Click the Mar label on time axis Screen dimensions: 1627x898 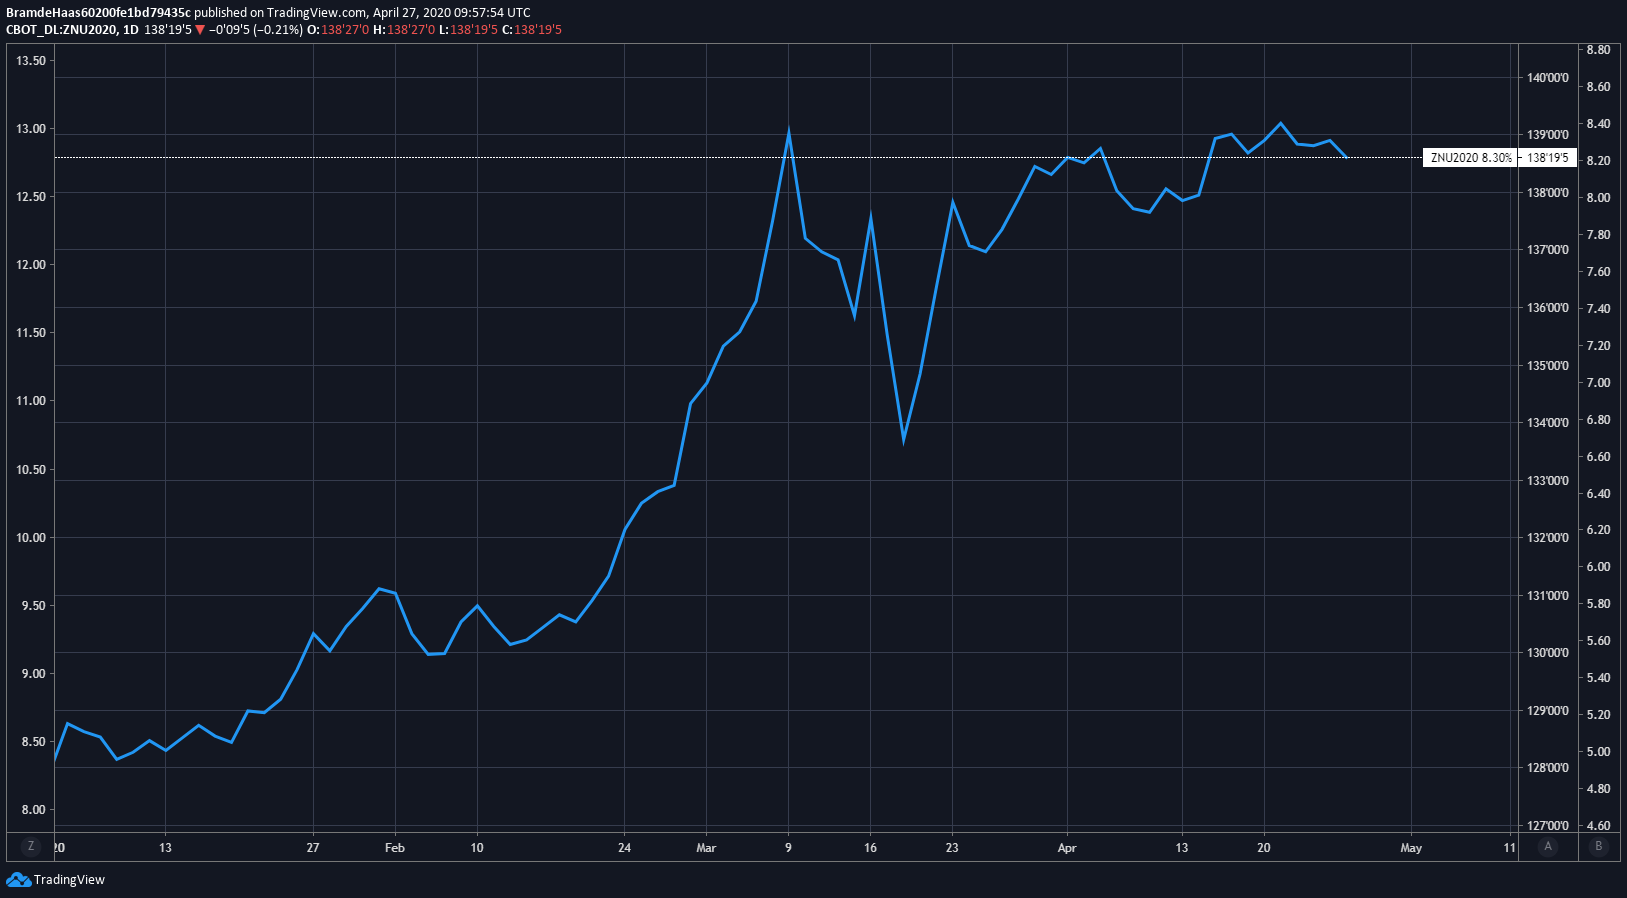point(706,848)
